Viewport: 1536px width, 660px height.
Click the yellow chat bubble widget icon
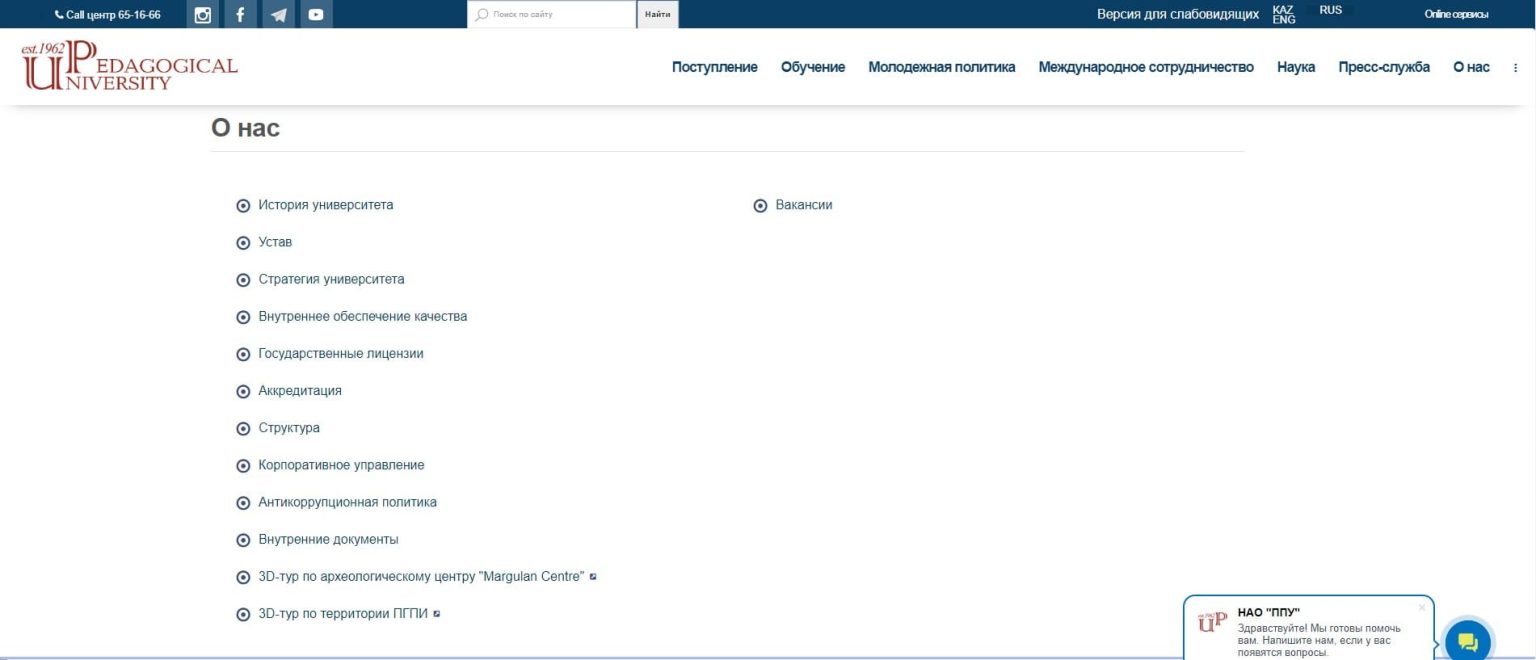click(x=1467, y=641)
